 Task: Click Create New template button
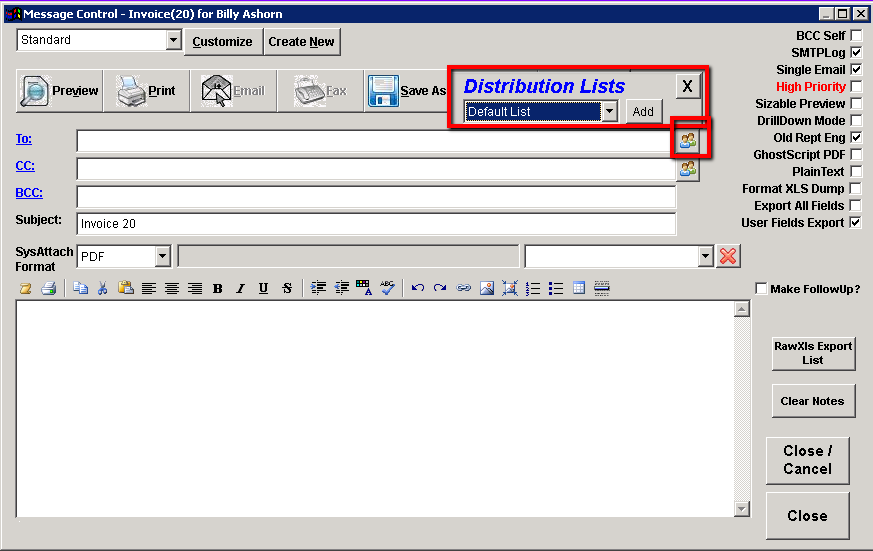click(x=301, y=42)
